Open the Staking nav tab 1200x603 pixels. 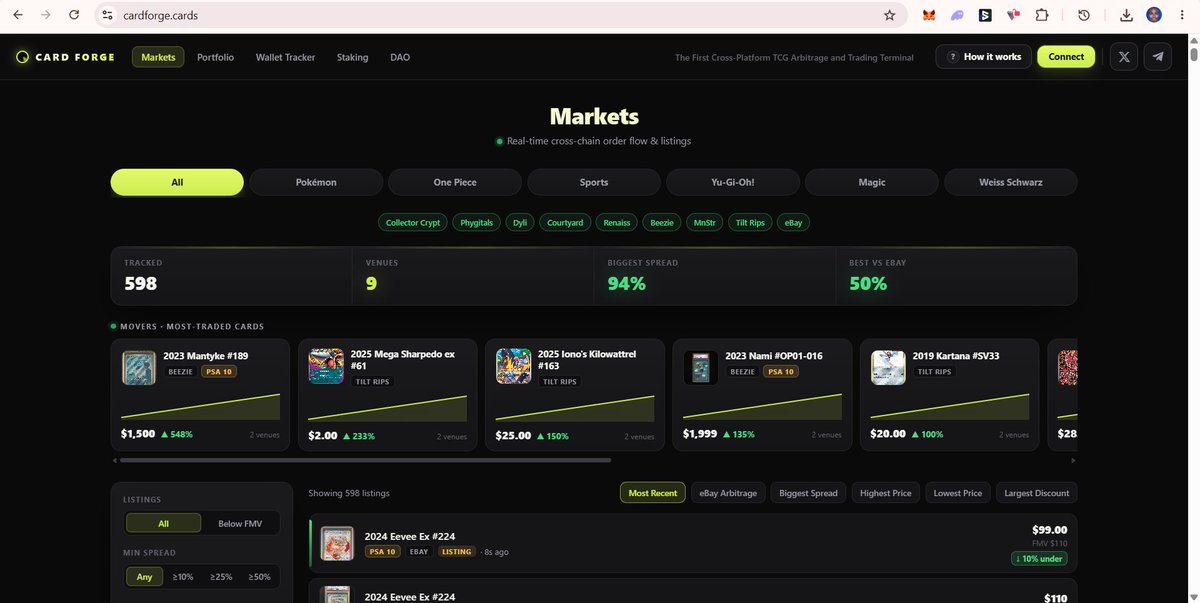point(352,57)
